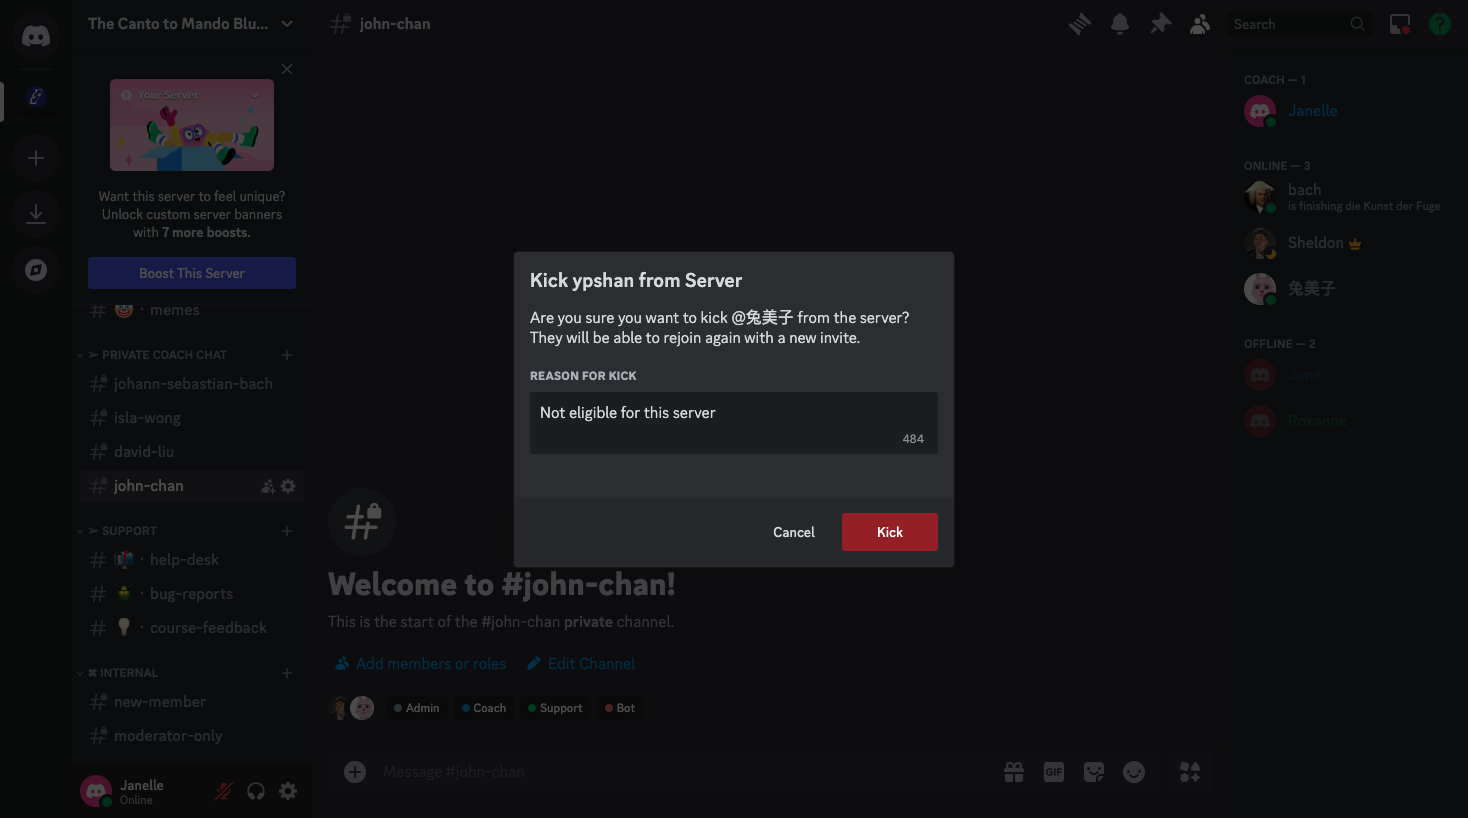This screenshot has width=1468, height=818.
Task: Open johann-sebastian-bach channel
Action: pyautogui.click(x=192, y=384)
